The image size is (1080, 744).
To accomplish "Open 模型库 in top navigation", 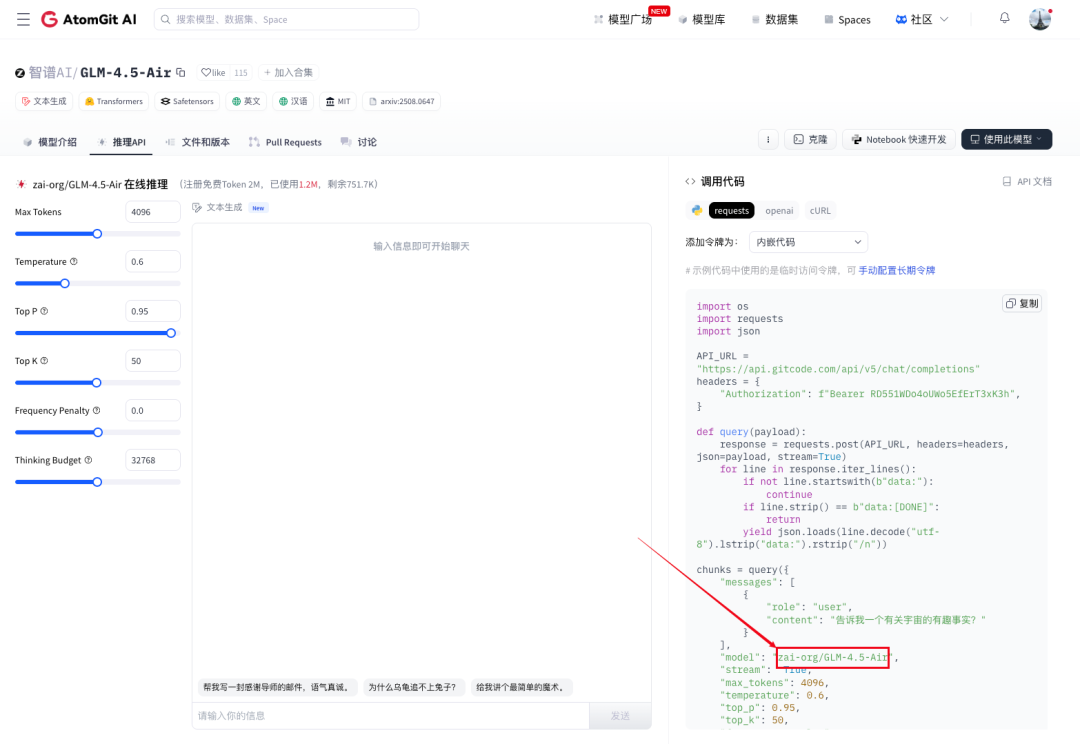I will coord(702,19).
